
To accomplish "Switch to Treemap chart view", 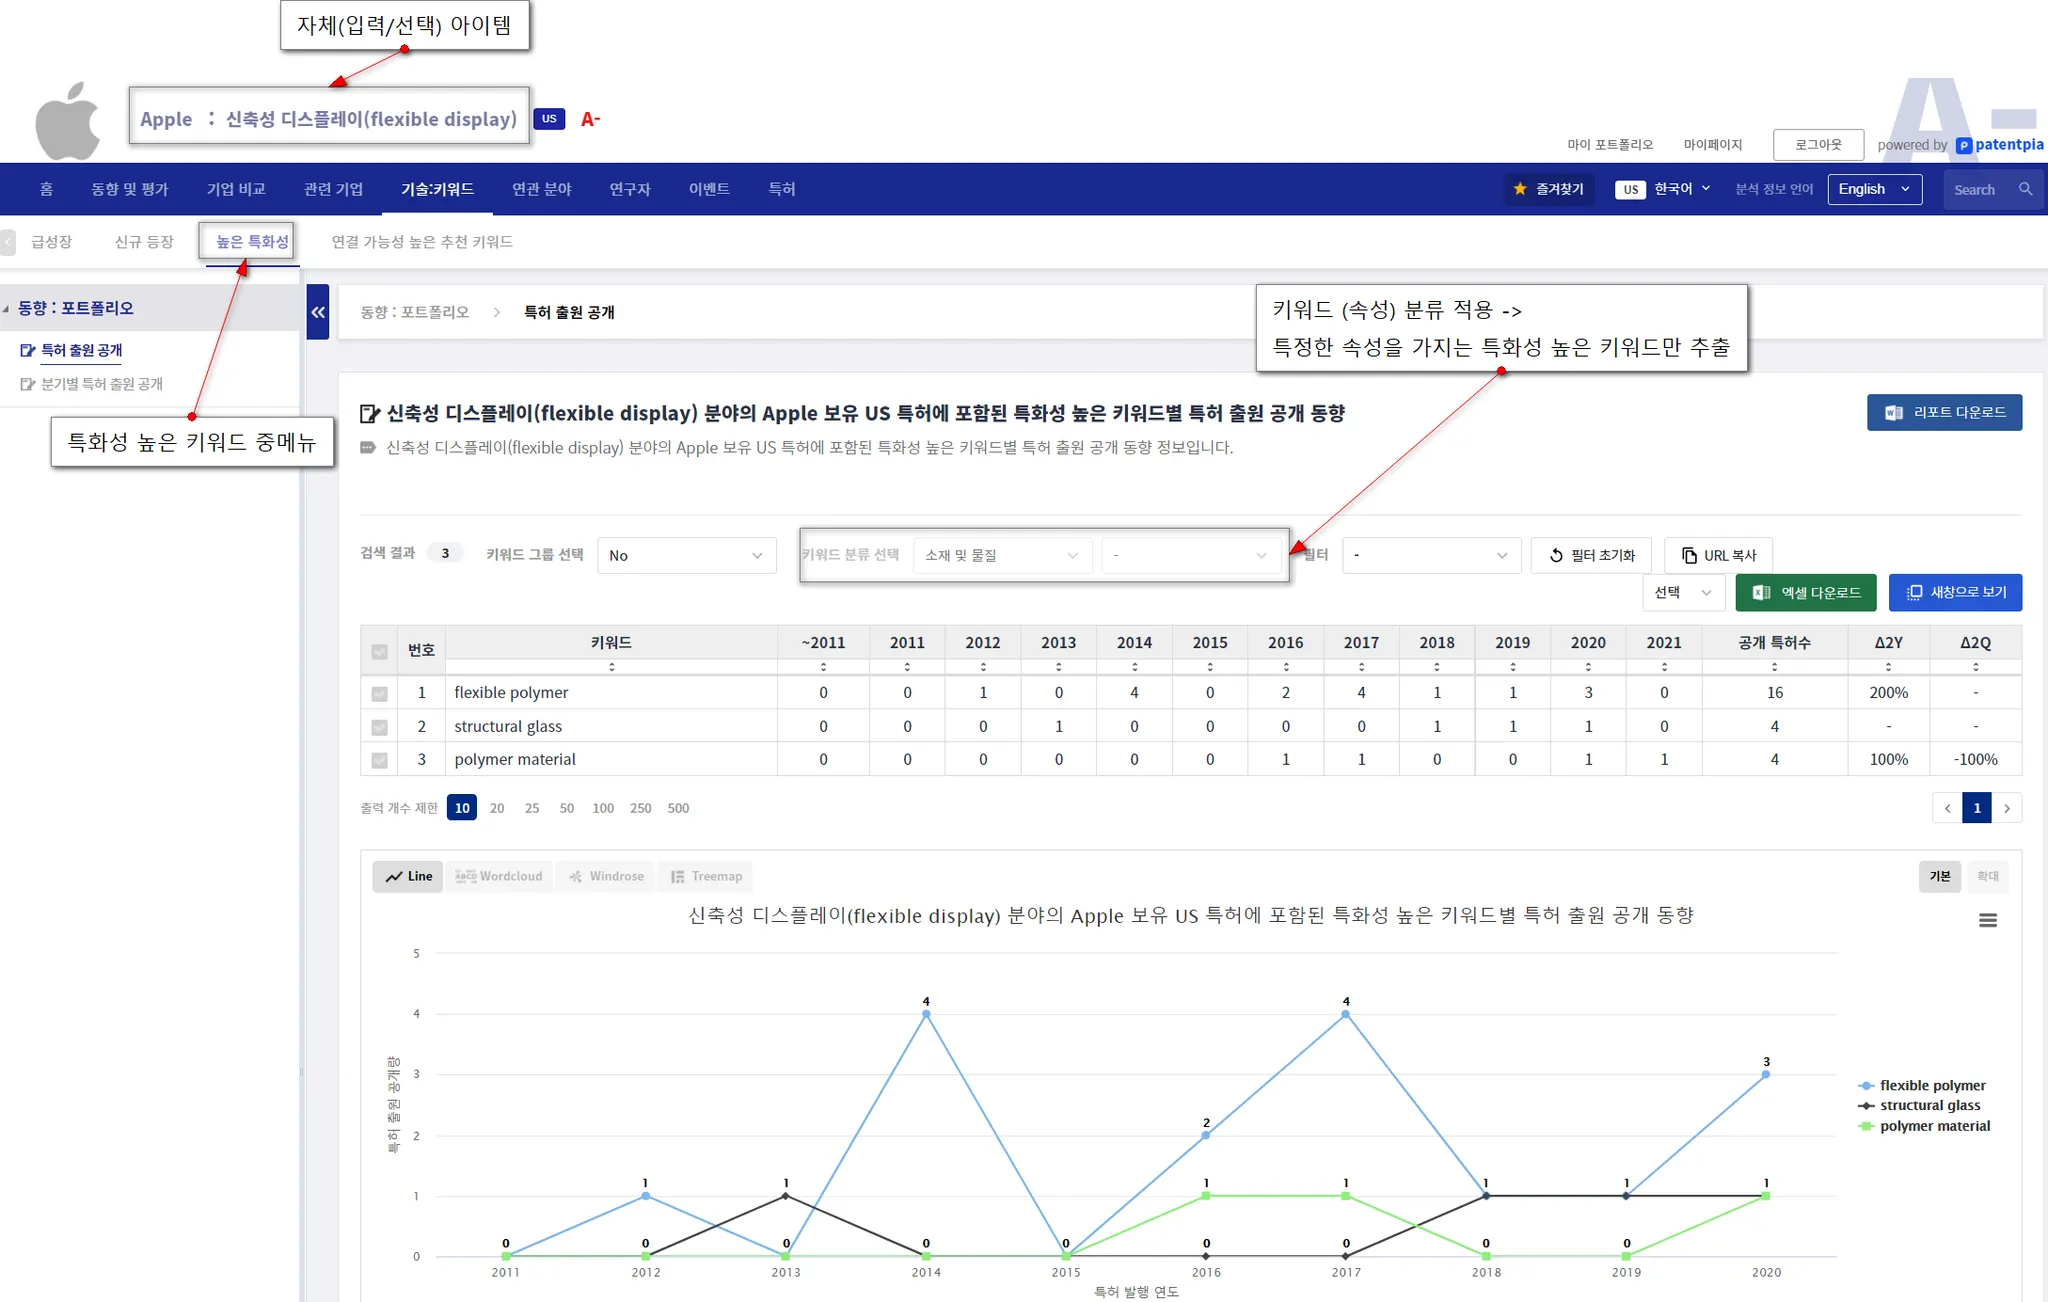I will tap(706, 876).
